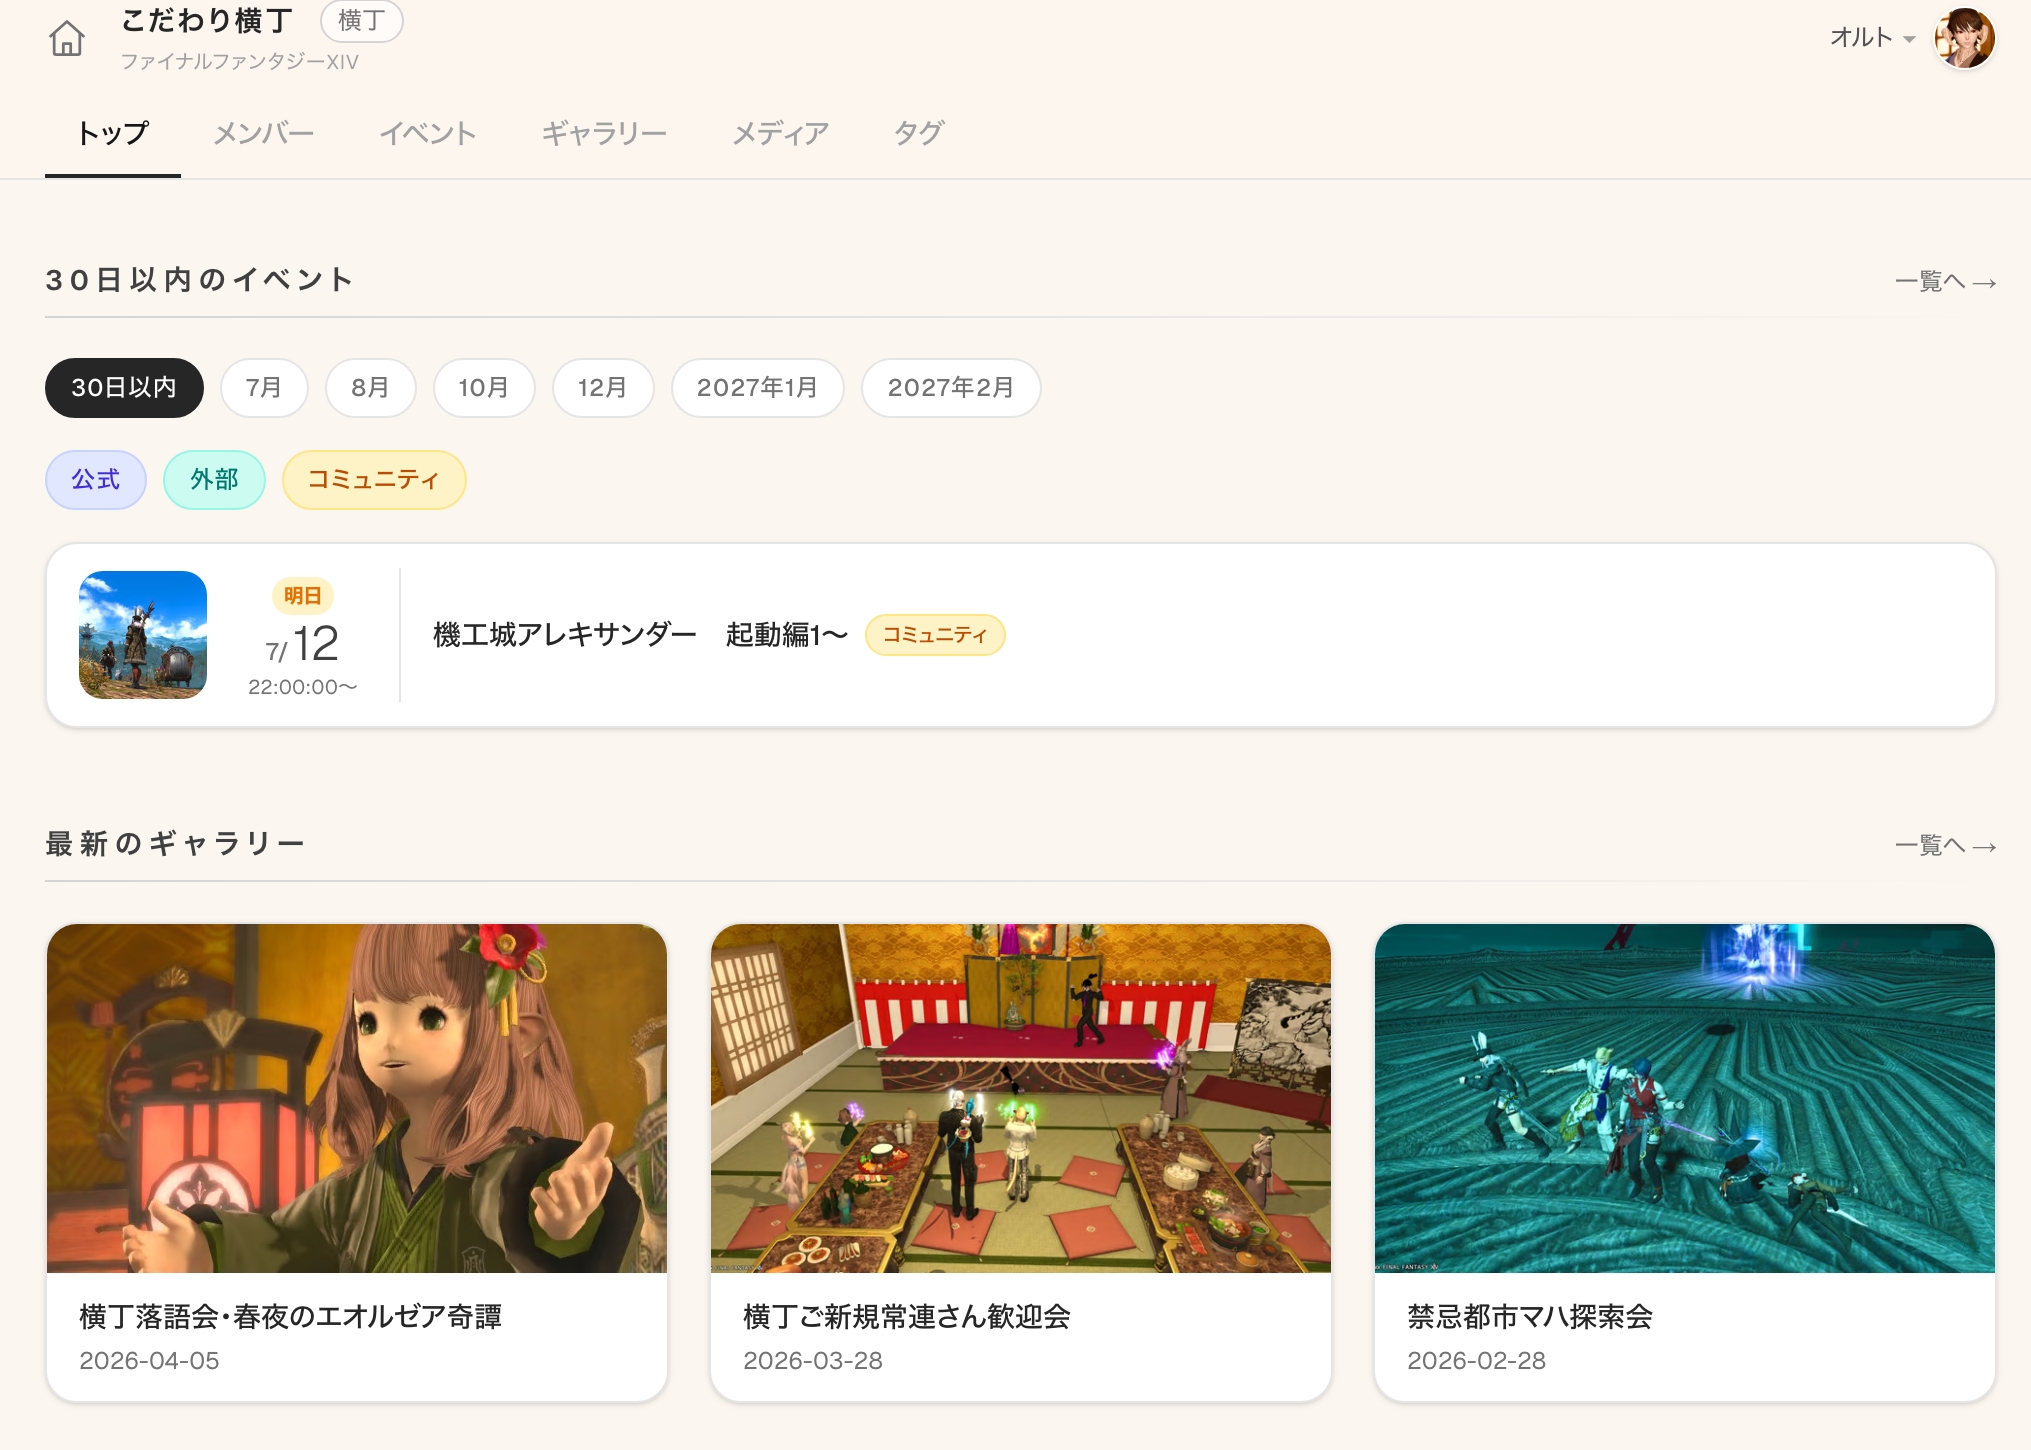Switch to the メンバー tab
This screenshot has width=2031, height=1450.
click(264, 133)
